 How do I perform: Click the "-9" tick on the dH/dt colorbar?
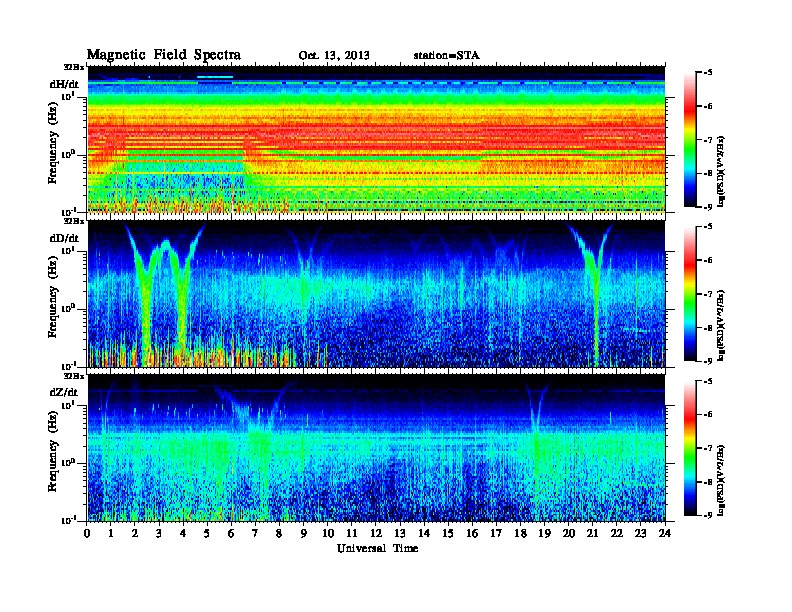point(707,207)
